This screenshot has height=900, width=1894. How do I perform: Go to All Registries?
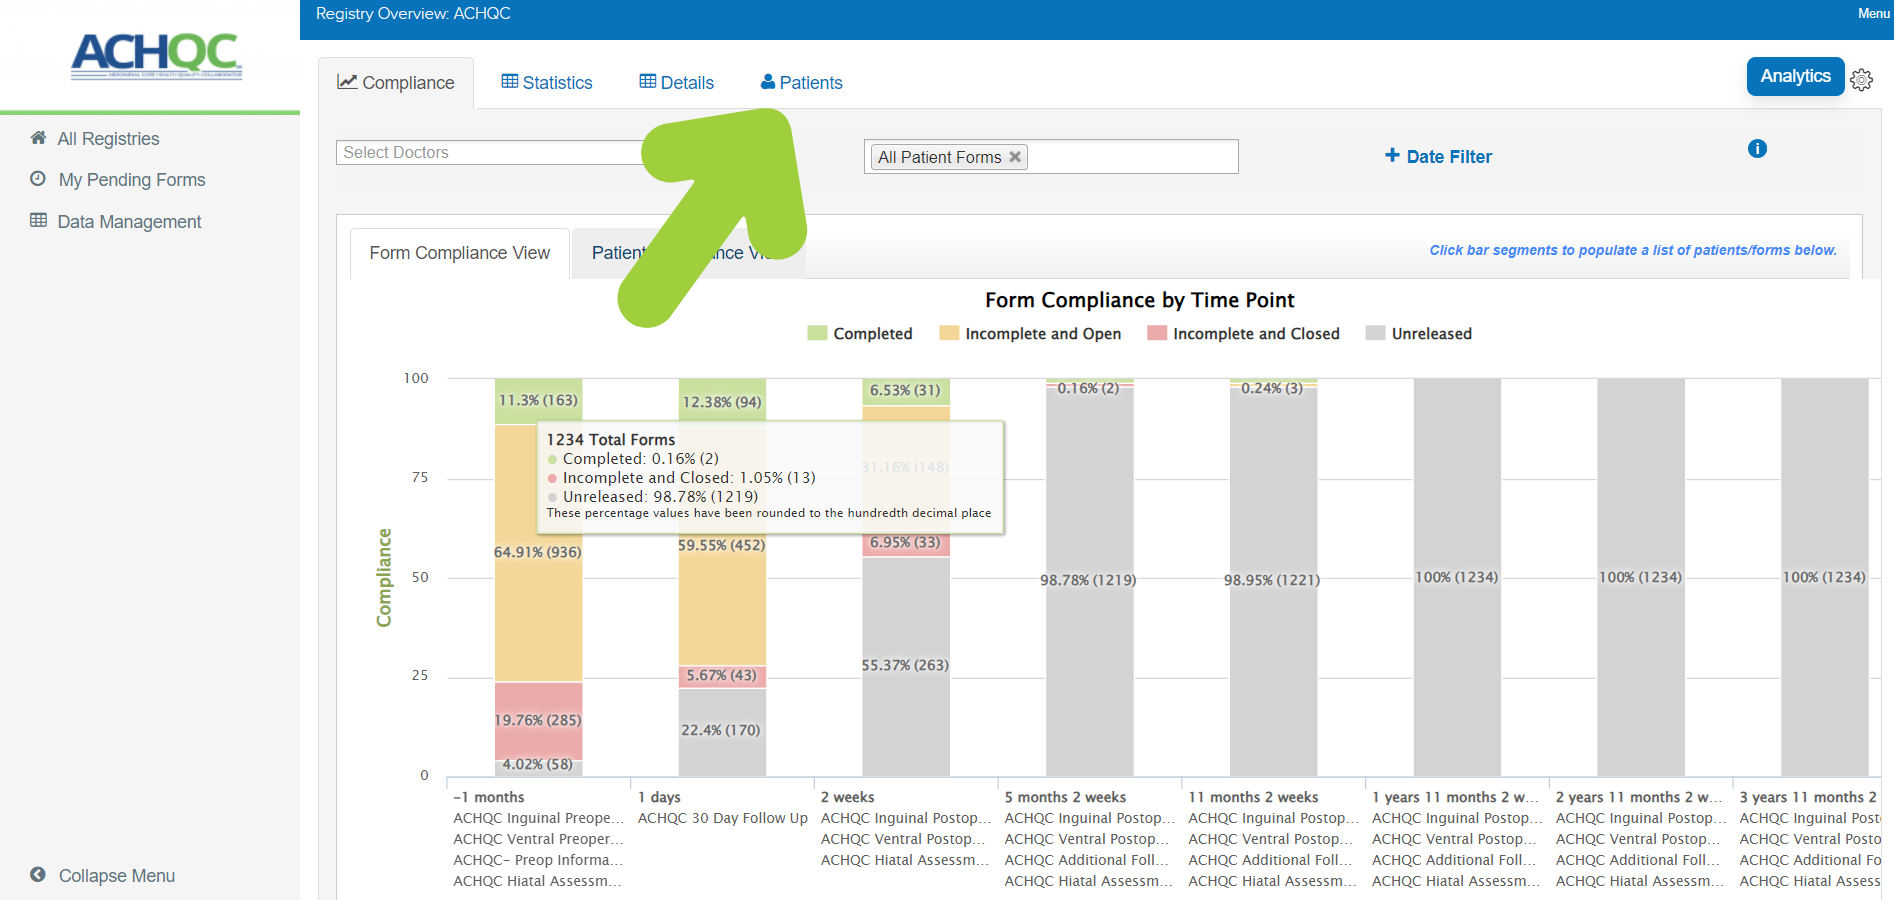click(x=108, y=139)
